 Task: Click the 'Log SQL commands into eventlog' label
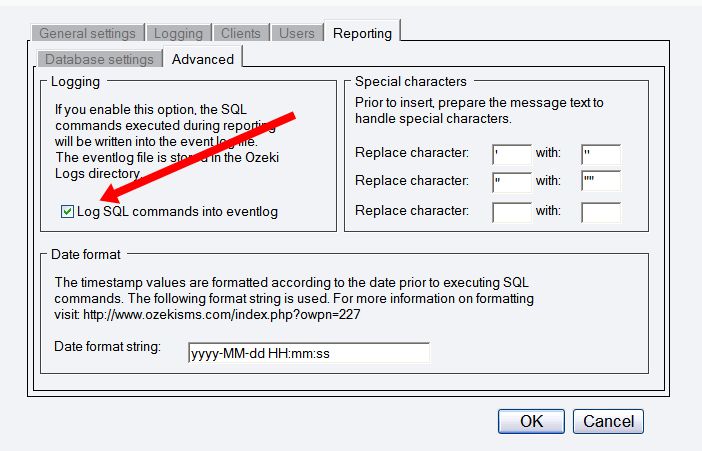point(178,211)
